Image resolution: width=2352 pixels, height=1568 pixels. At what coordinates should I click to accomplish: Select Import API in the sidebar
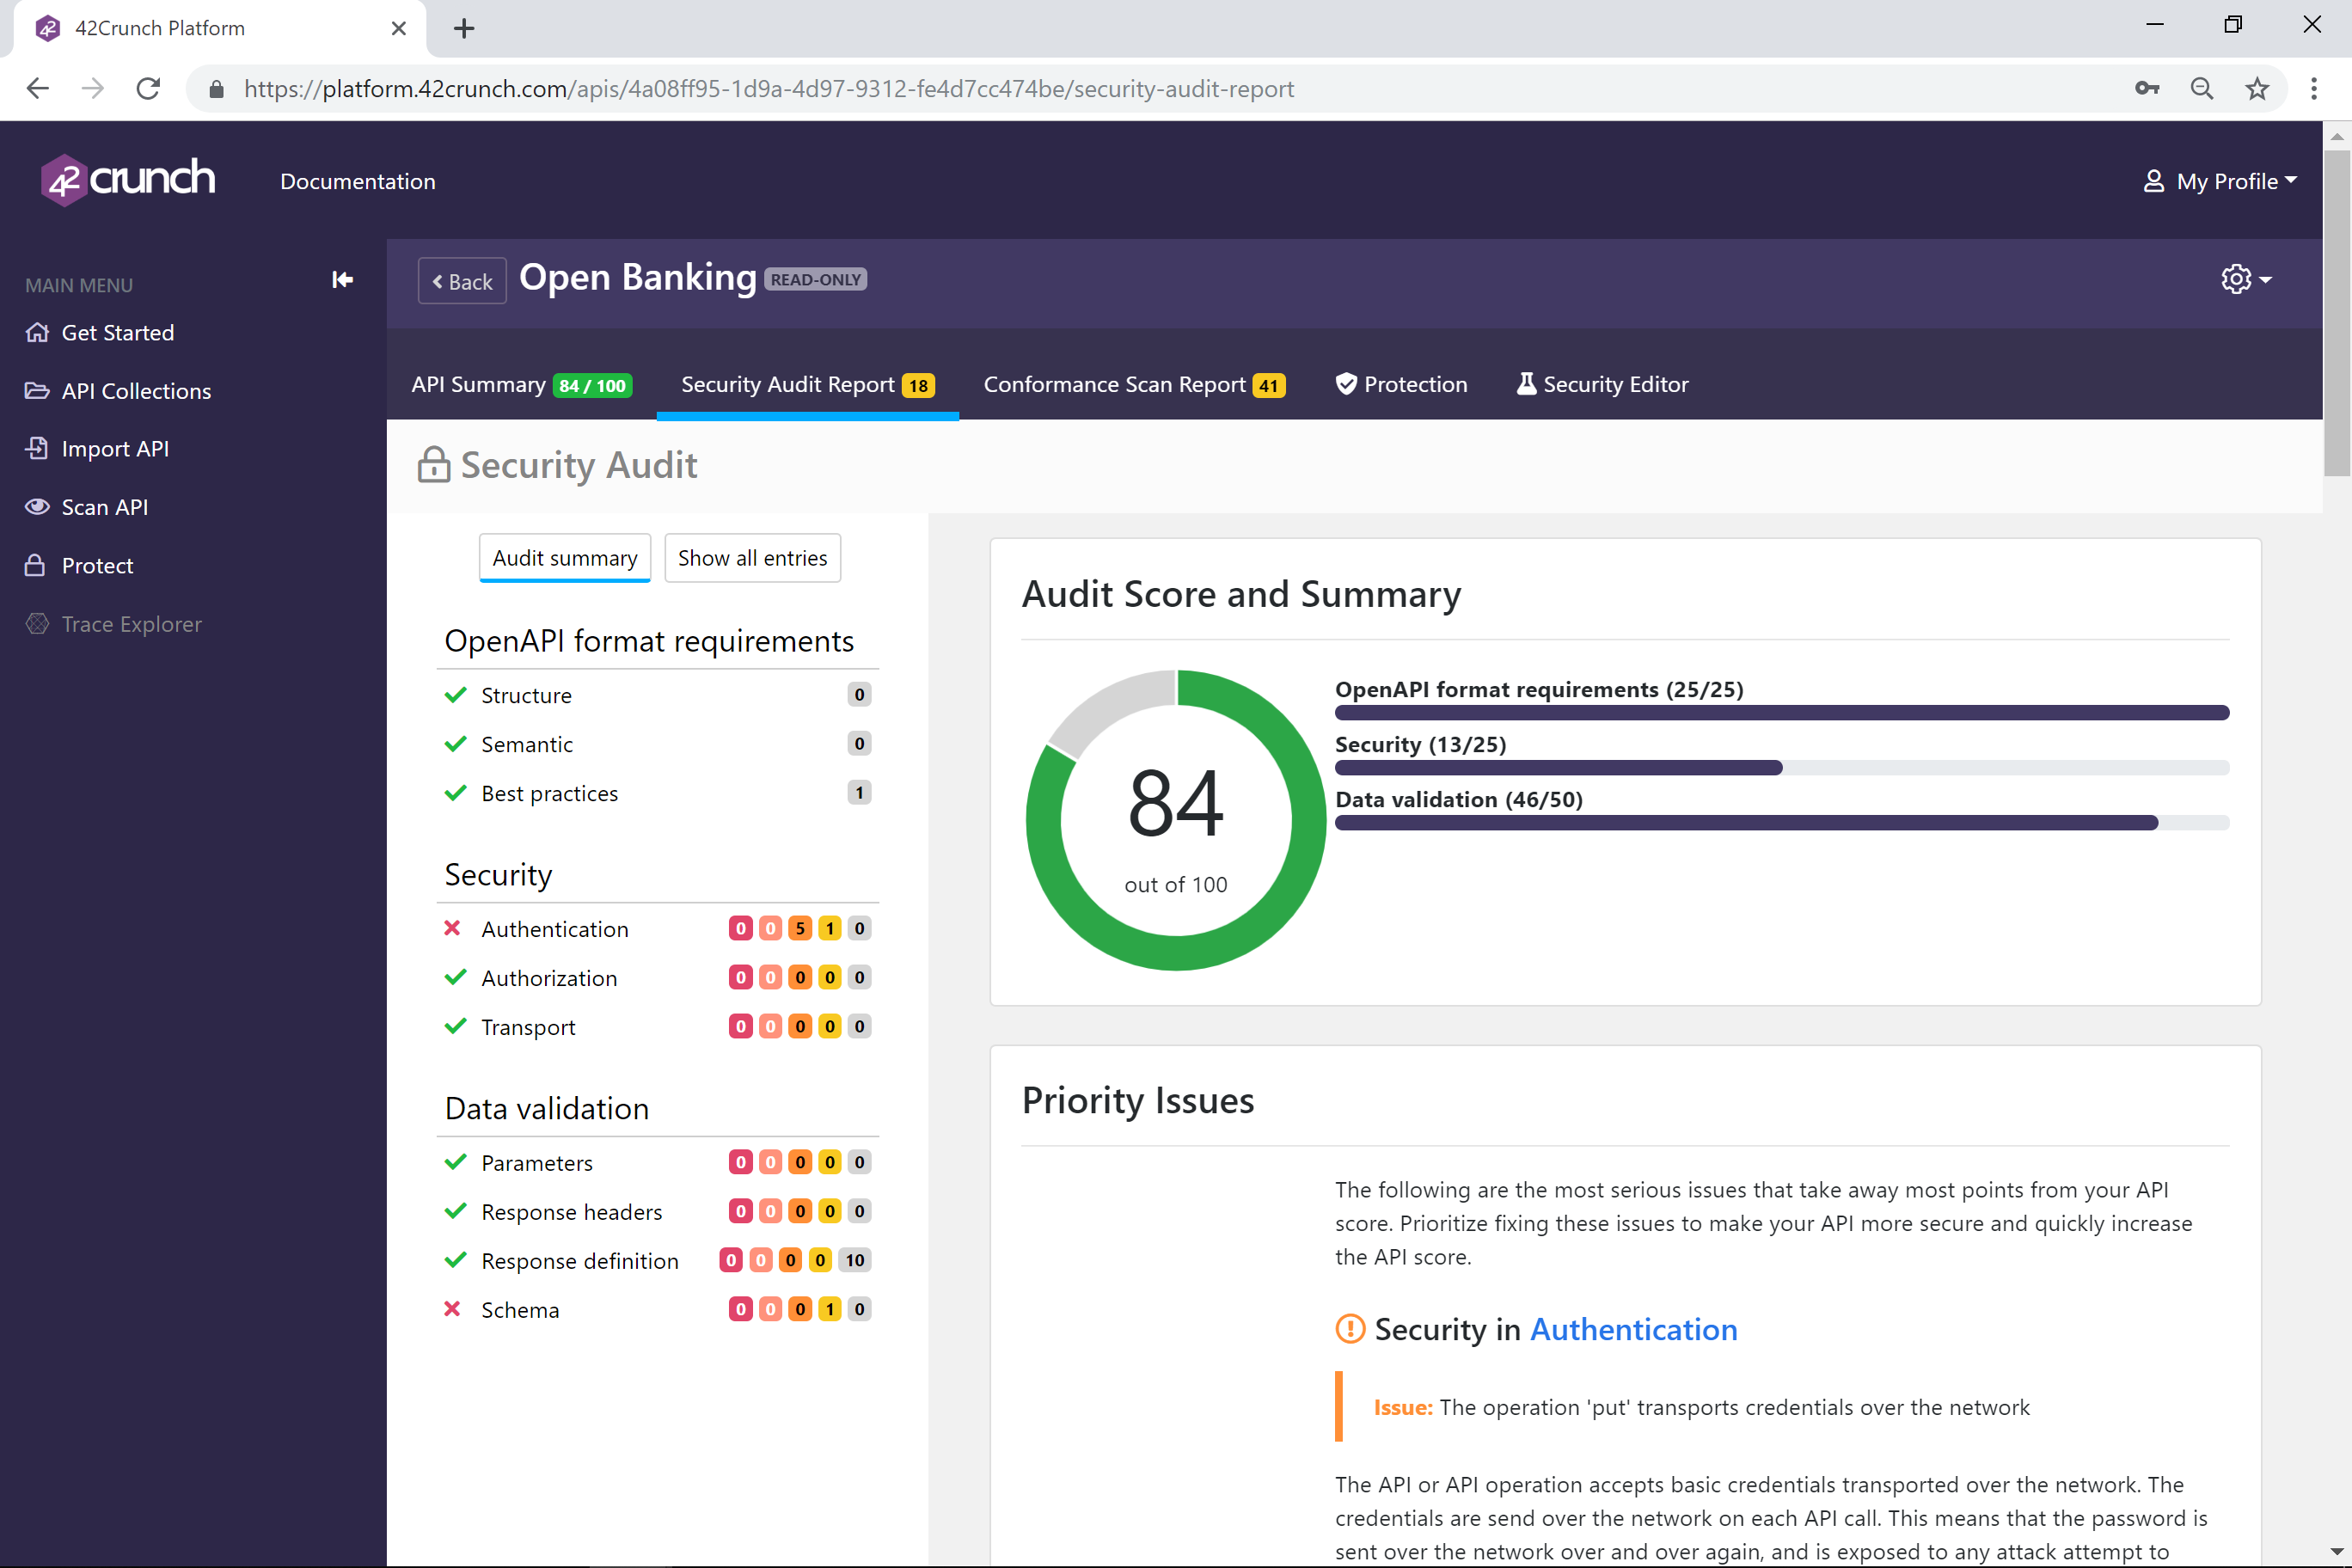point(114,448)
